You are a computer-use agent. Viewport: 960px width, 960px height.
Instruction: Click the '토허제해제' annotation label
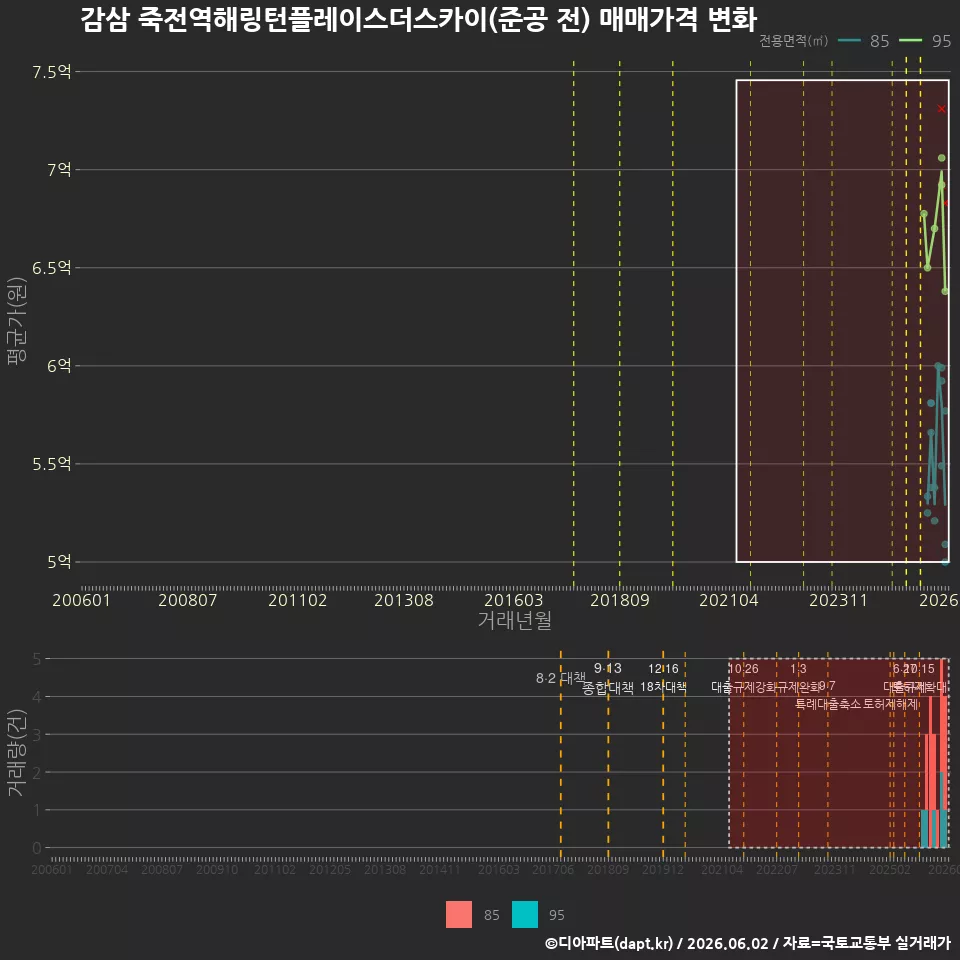(891, 704)
